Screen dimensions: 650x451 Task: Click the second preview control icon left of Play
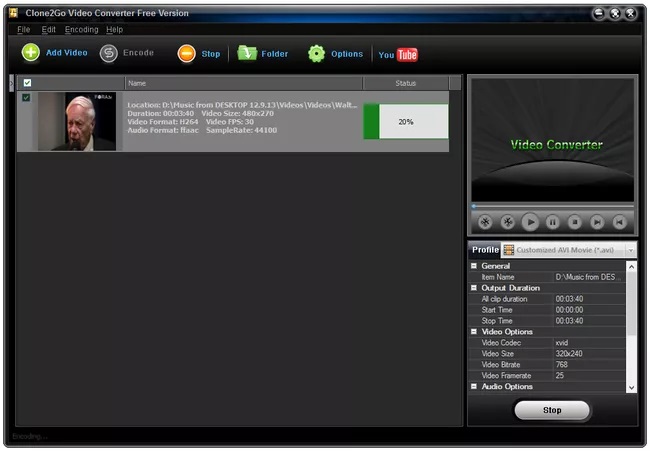tap(507, 222)
